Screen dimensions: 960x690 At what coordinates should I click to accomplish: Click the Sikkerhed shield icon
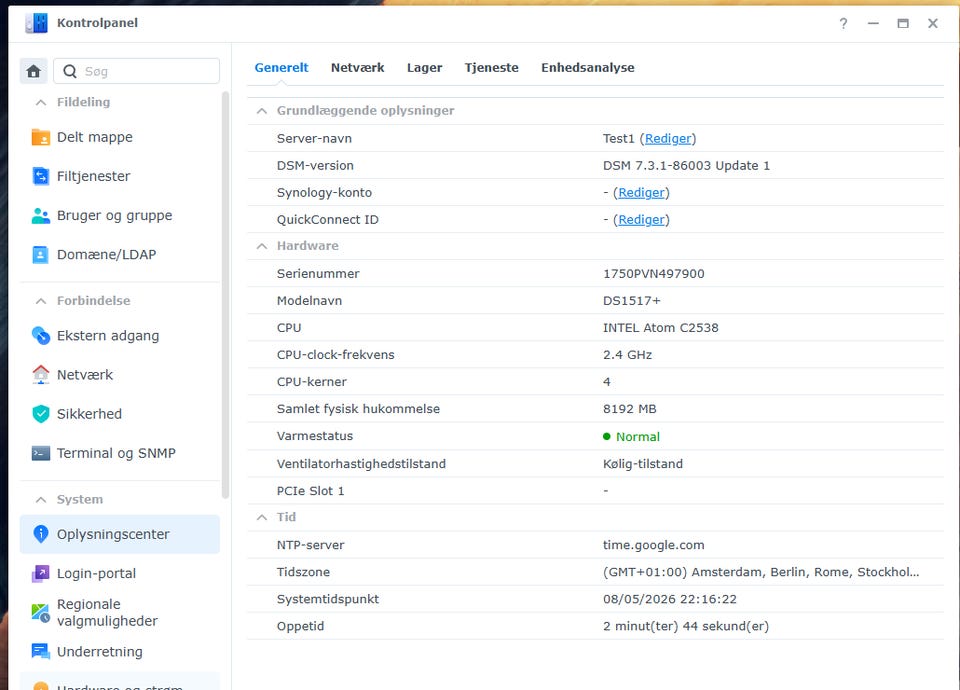(40, 414)
